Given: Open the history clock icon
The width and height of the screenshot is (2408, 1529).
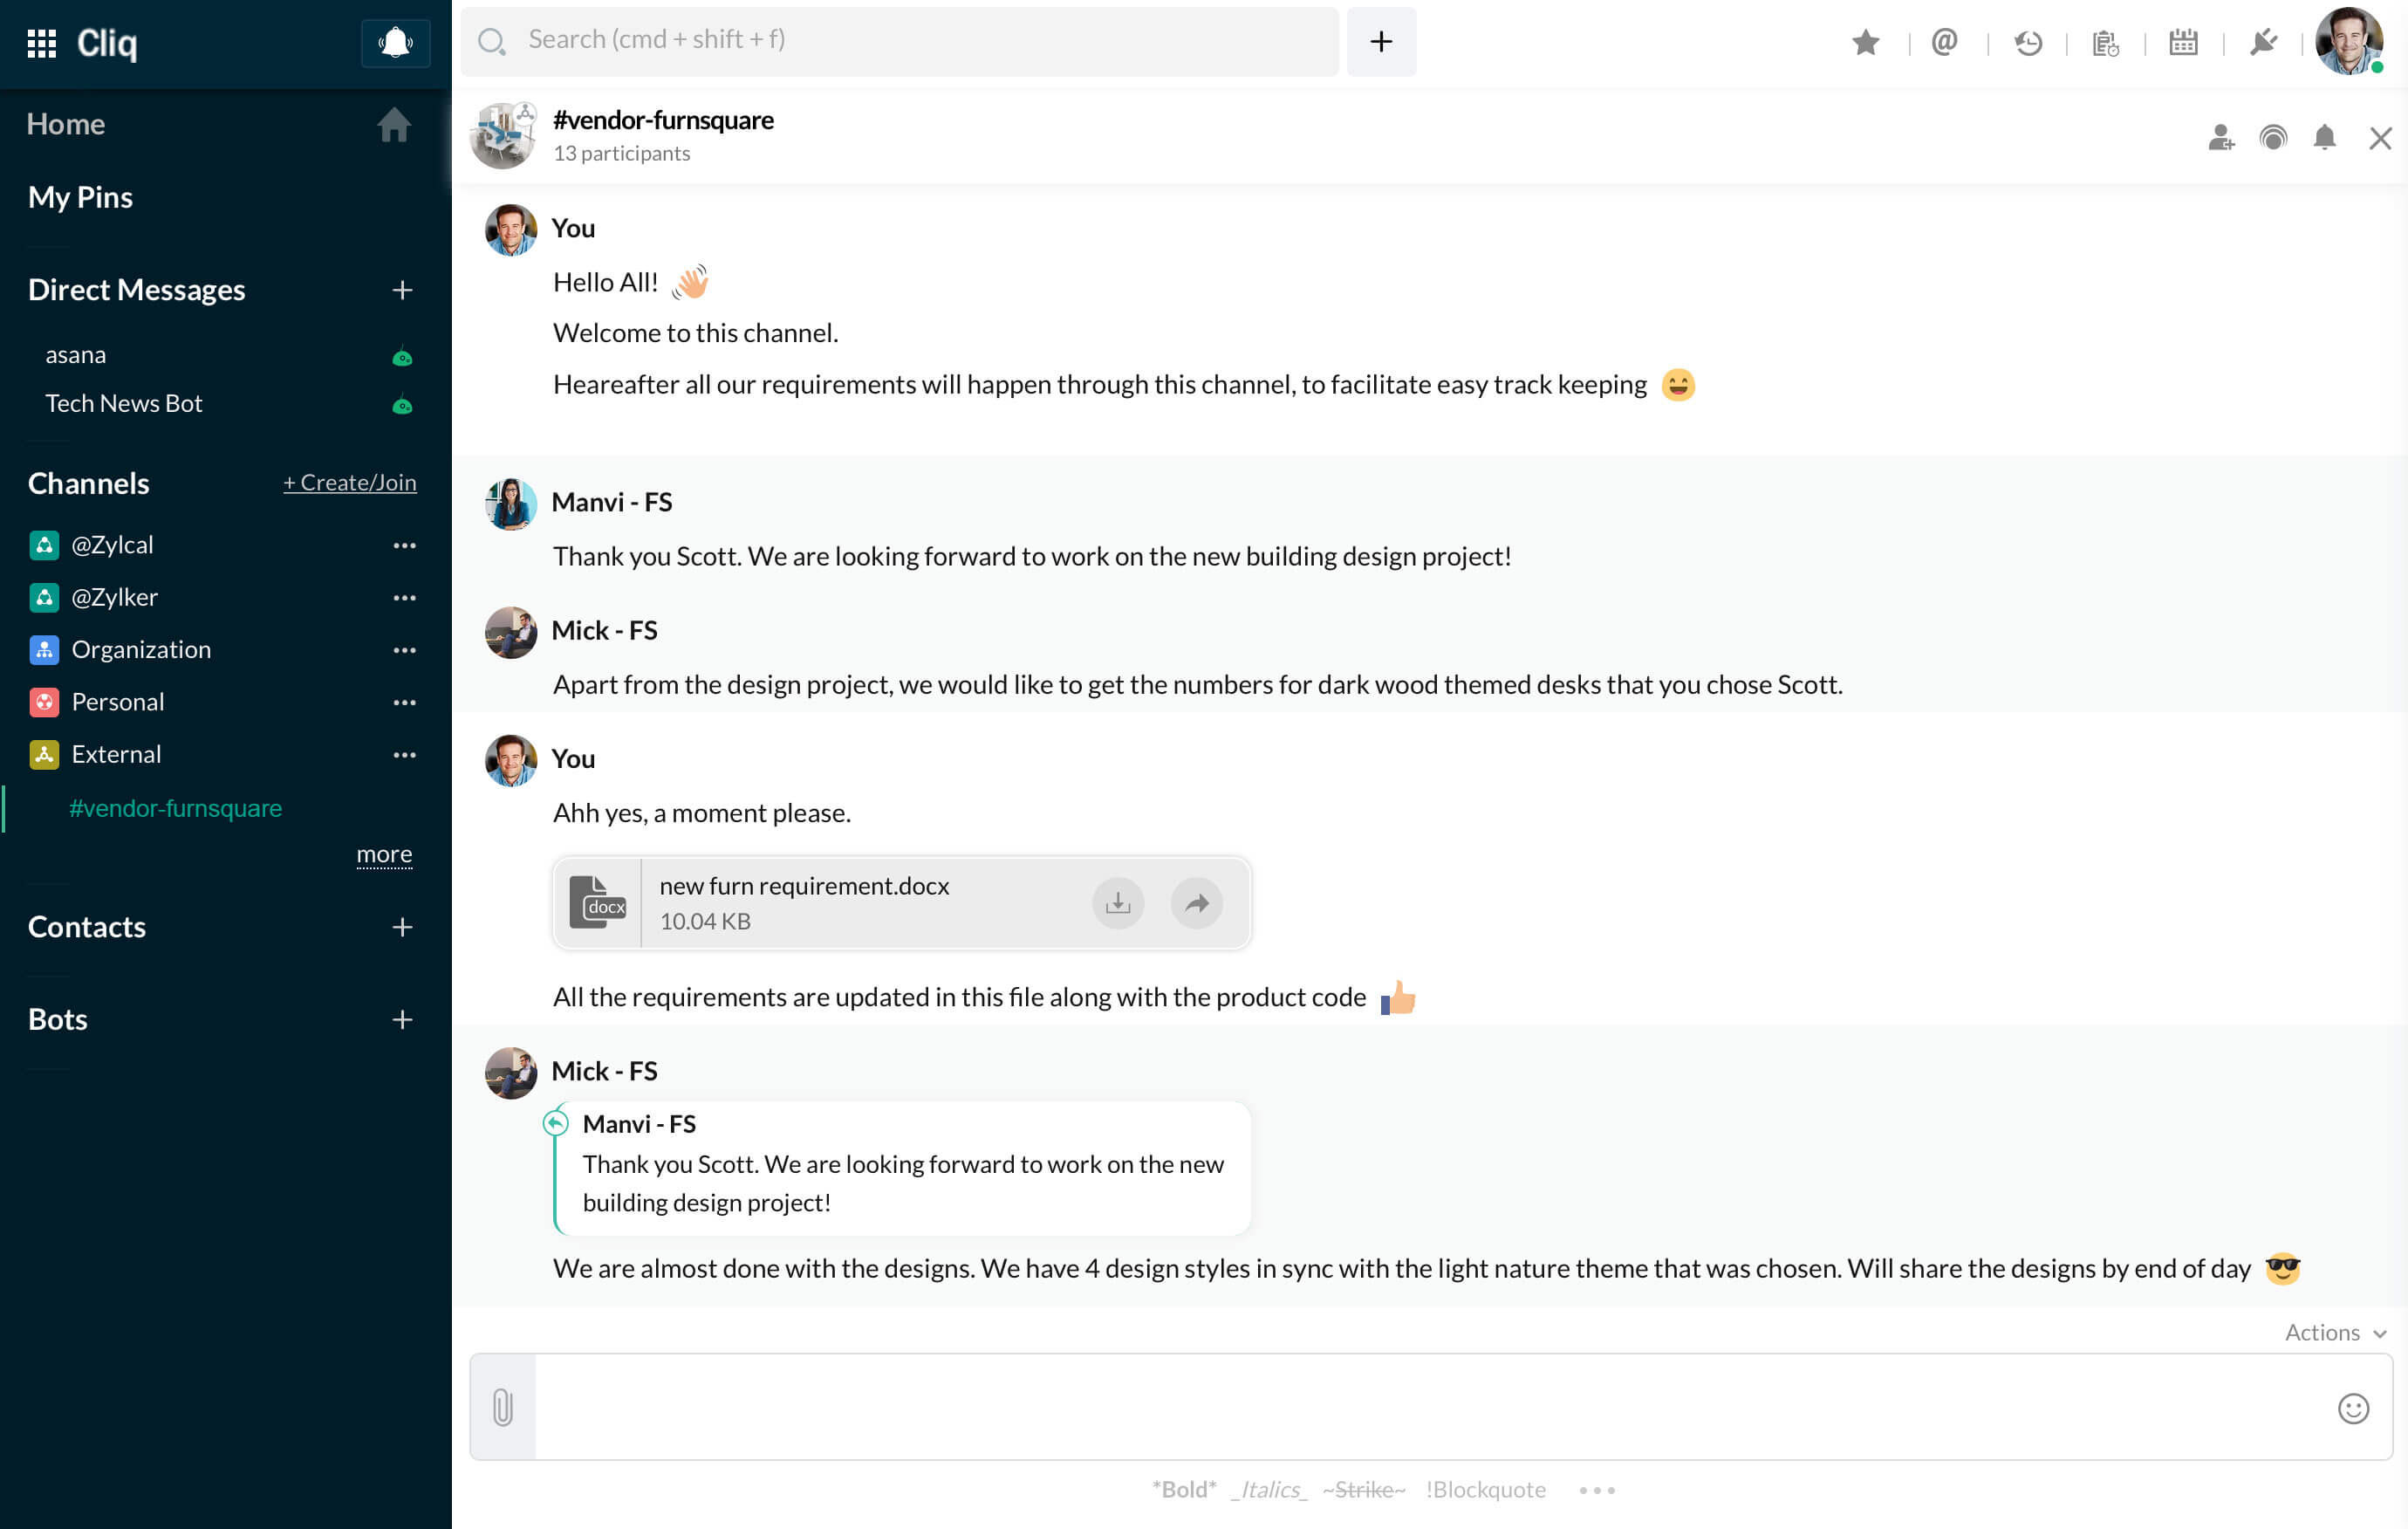Looking at the screenshot, I should coord(2027,42).
